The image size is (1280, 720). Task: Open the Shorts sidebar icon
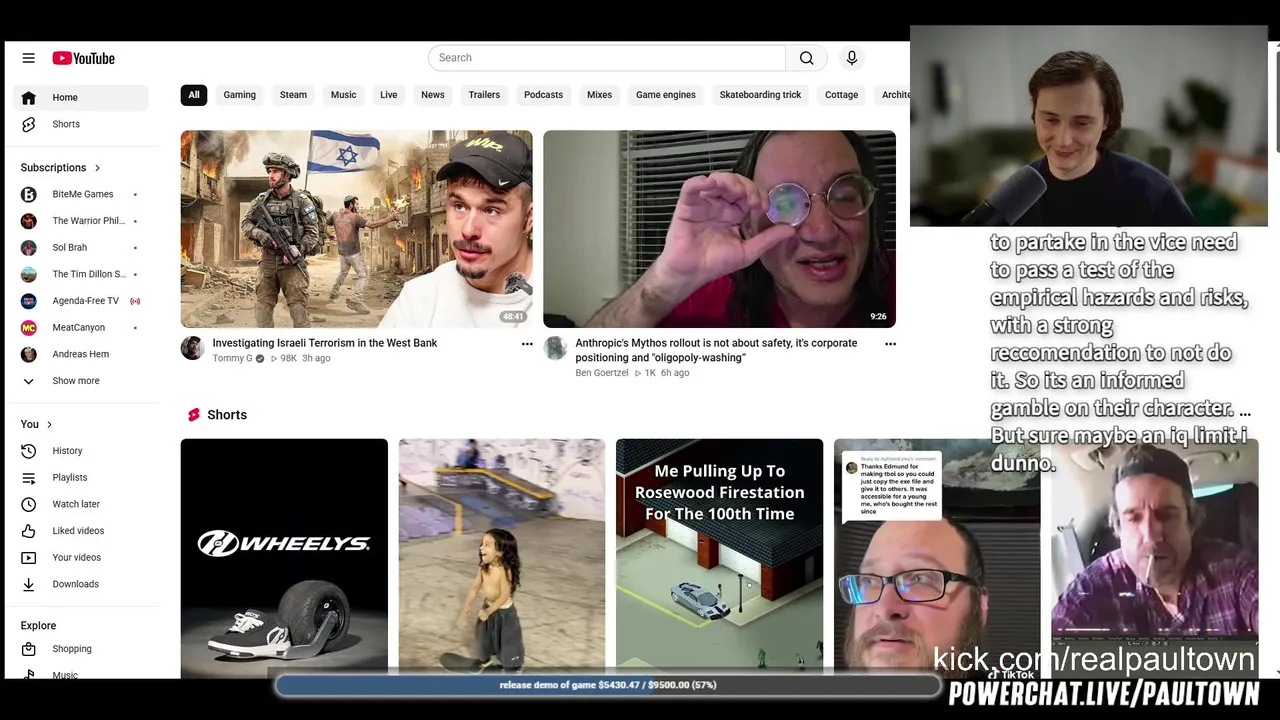tap(28, 124)
